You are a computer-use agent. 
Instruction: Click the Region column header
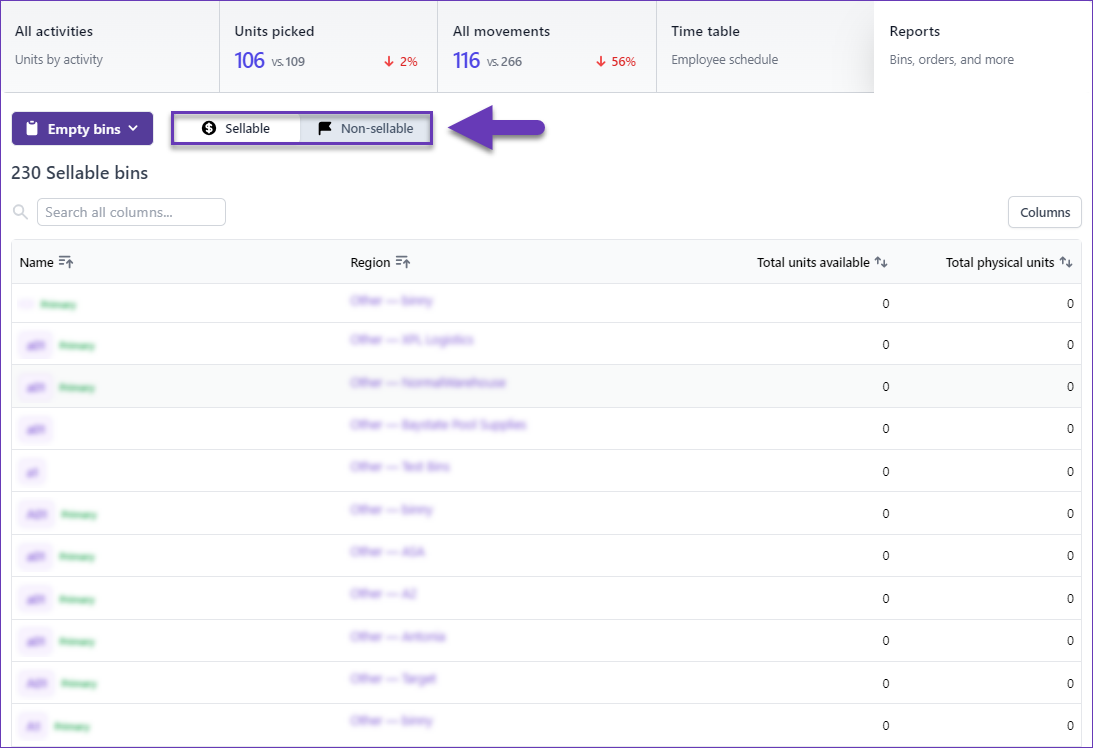(370, 262)
